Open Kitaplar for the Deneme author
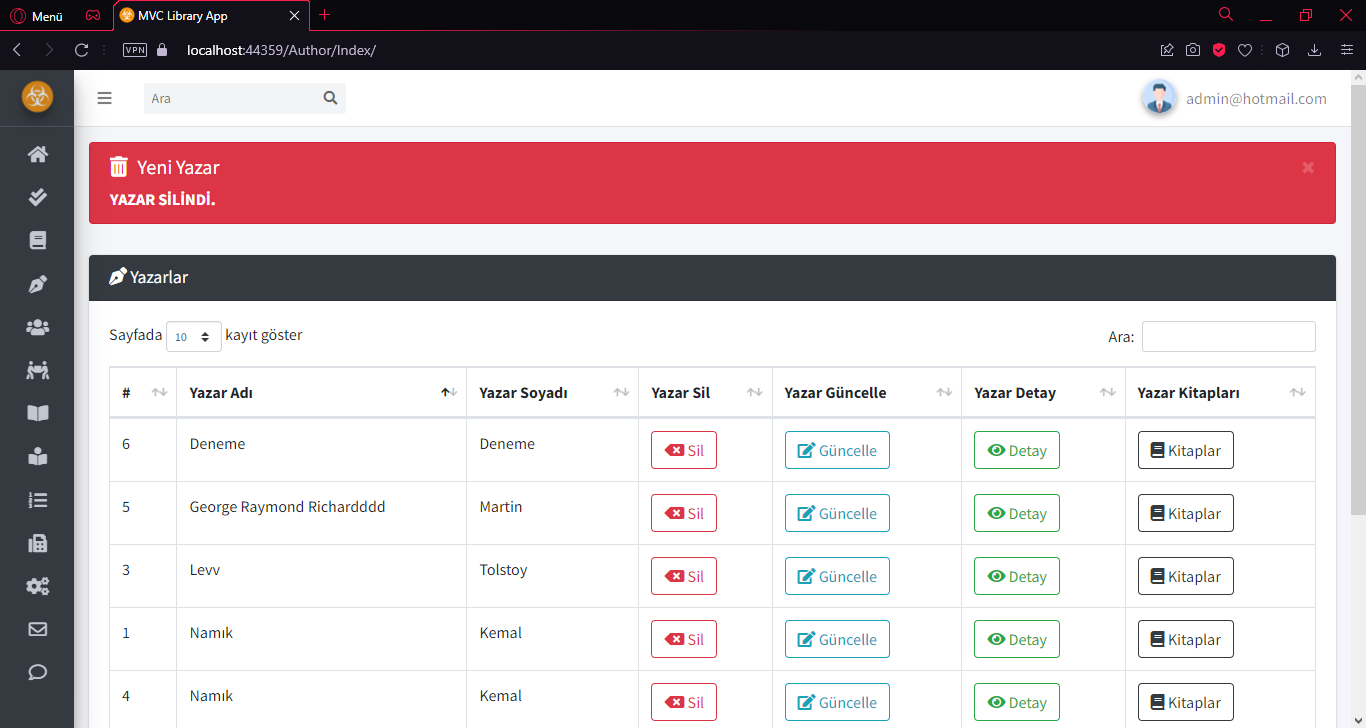 pos(1186,450)
